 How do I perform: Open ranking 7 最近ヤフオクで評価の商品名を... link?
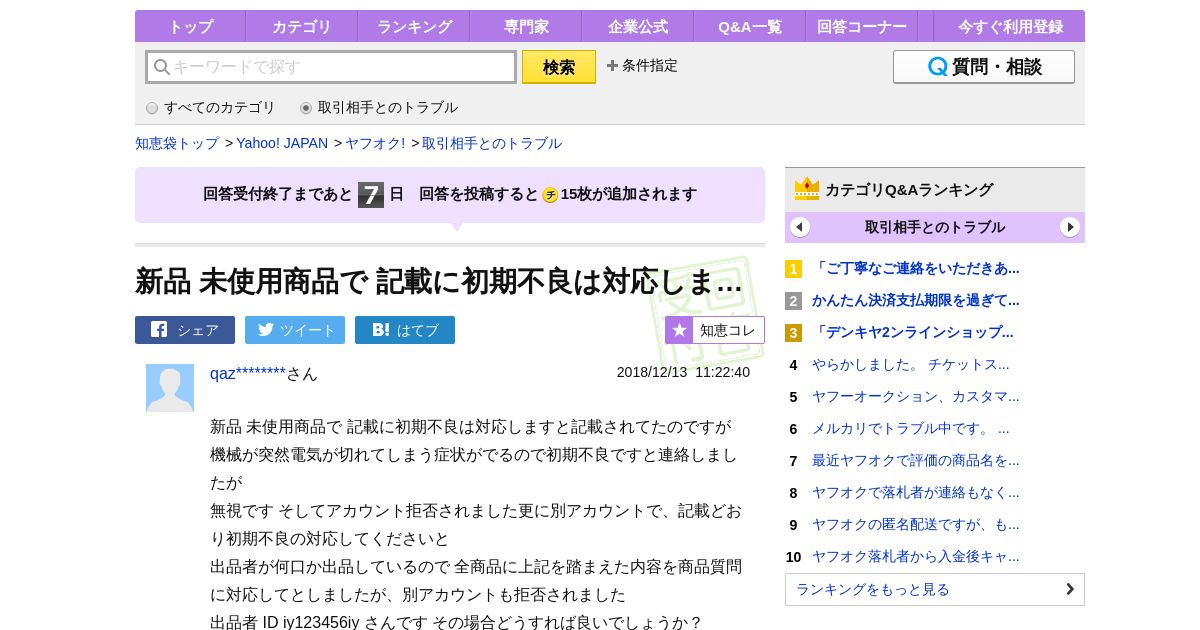coord(916,460)
